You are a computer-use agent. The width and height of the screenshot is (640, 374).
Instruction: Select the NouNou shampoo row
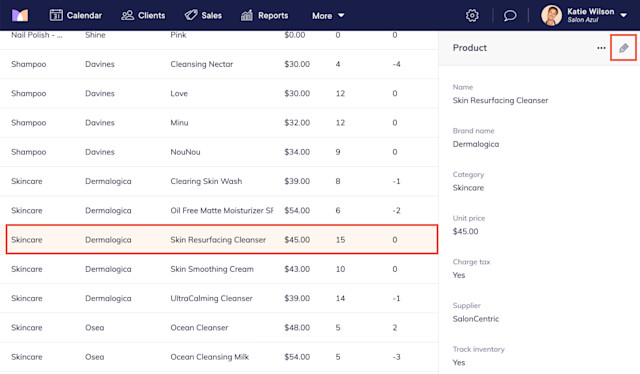click(x=219, y=152)
